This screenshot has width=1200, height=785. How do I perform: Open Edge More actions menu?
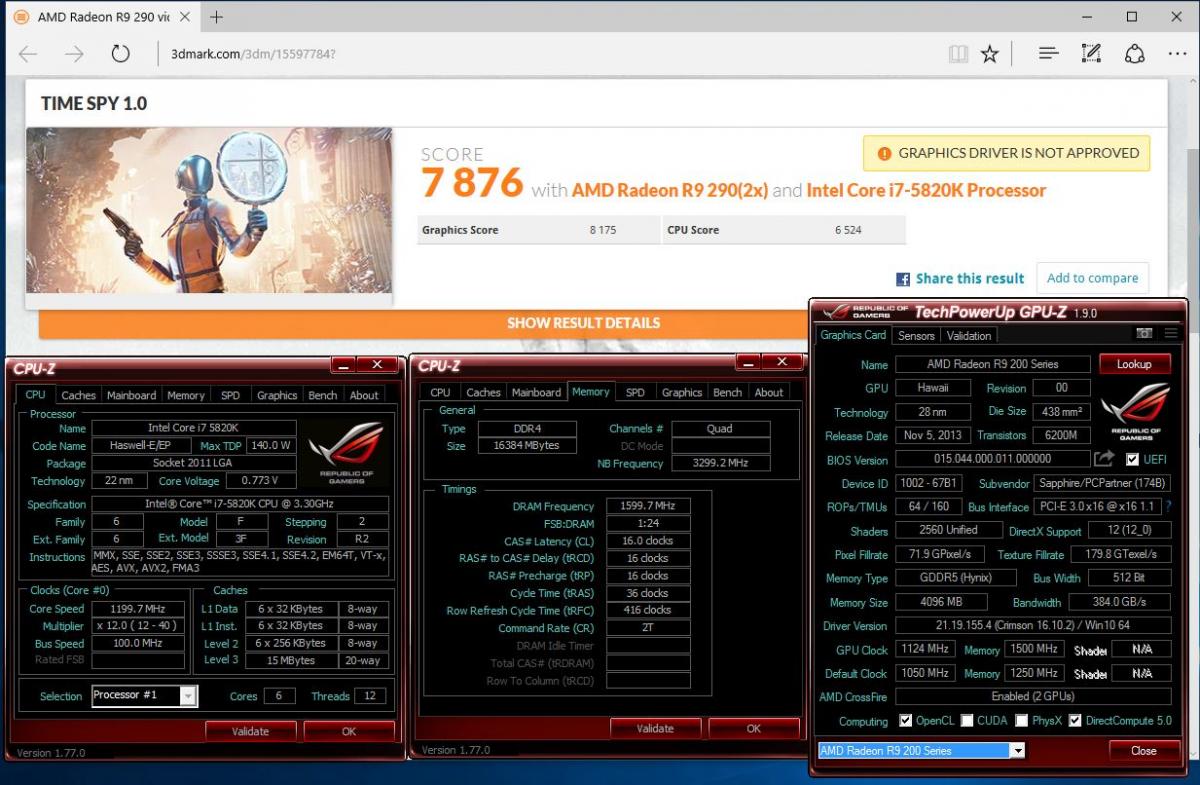tap(1177, 54)
